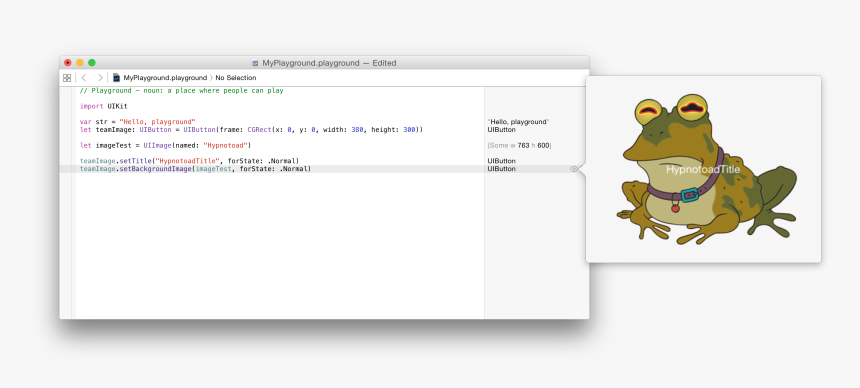Click the teamImage.setTitle code line
The width and height of the screenshot is (860, 388).
point(189,161)
